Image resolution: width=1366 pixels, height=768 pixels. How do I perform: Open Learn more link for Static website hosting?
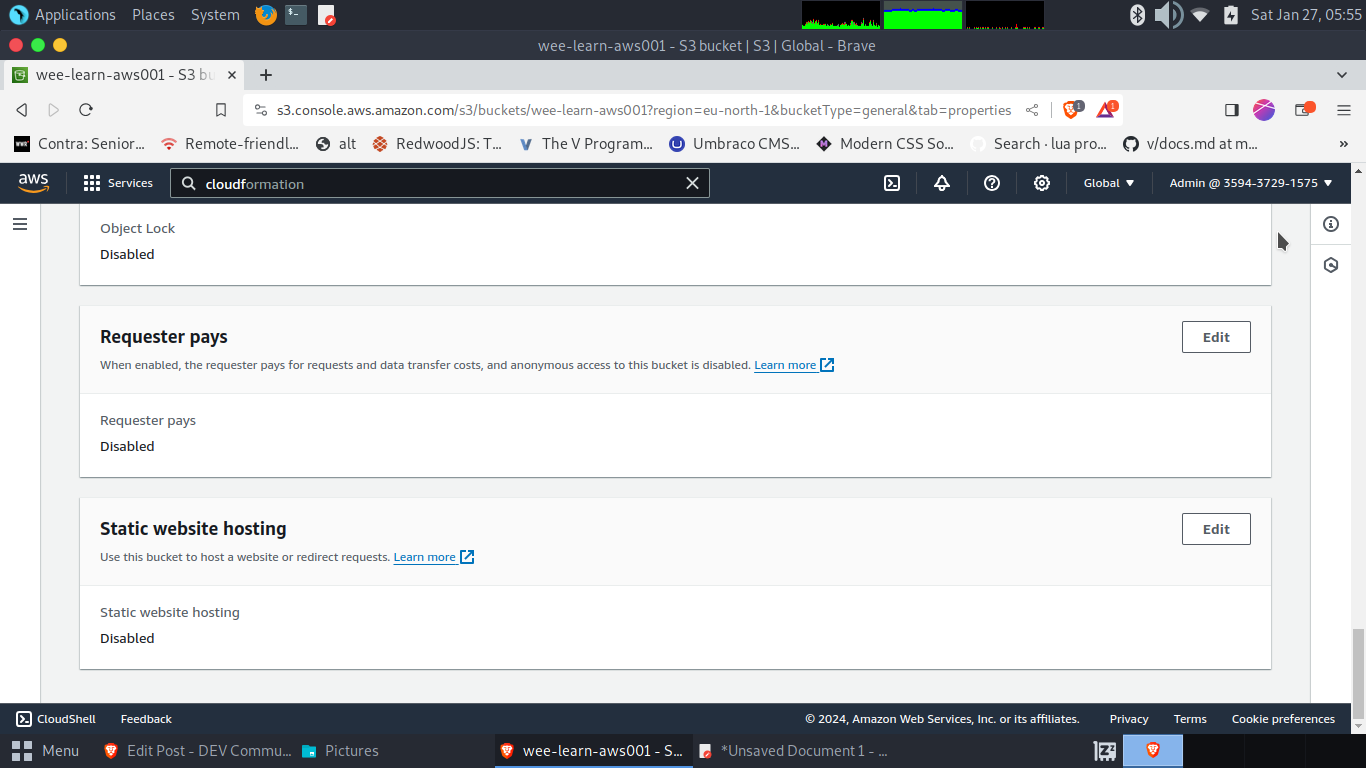coord(434,557)
